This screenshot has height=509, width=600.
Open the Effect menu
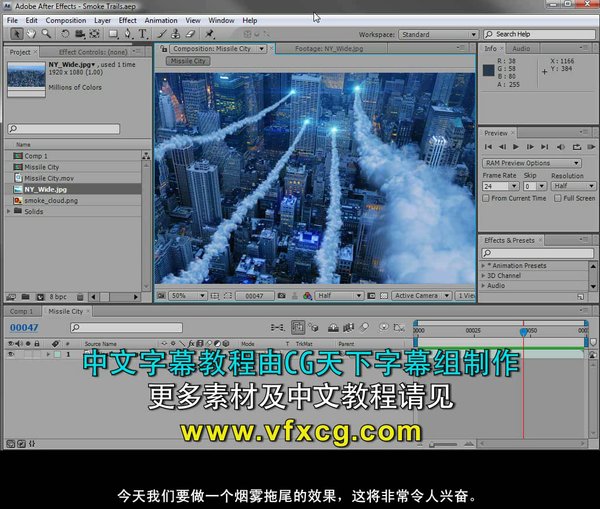[x=127, y=20]
